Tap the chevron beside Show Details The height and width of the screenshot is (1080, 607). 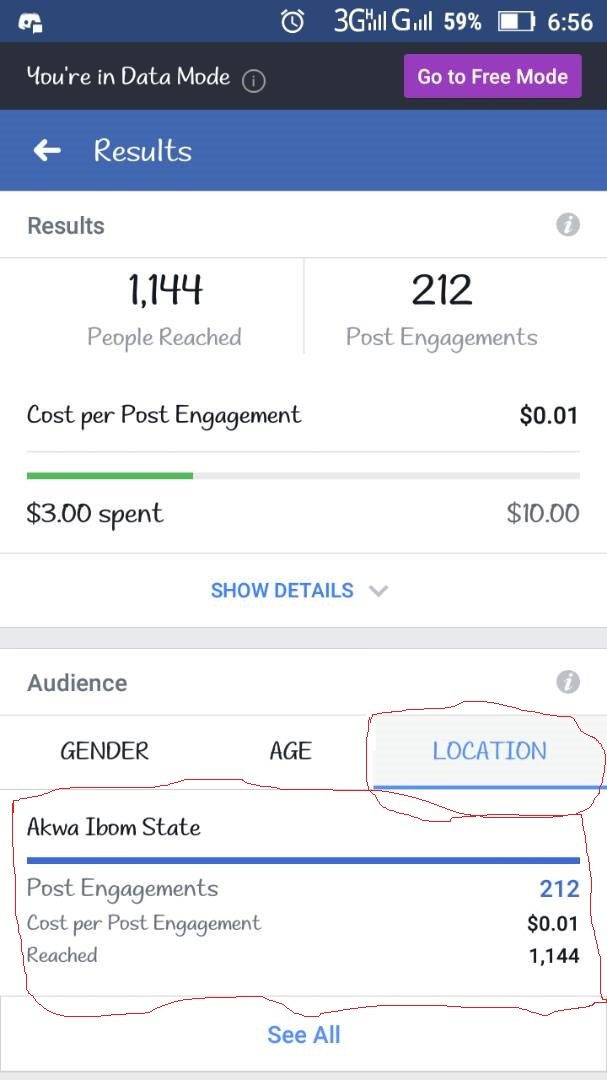tap(378, 590)
